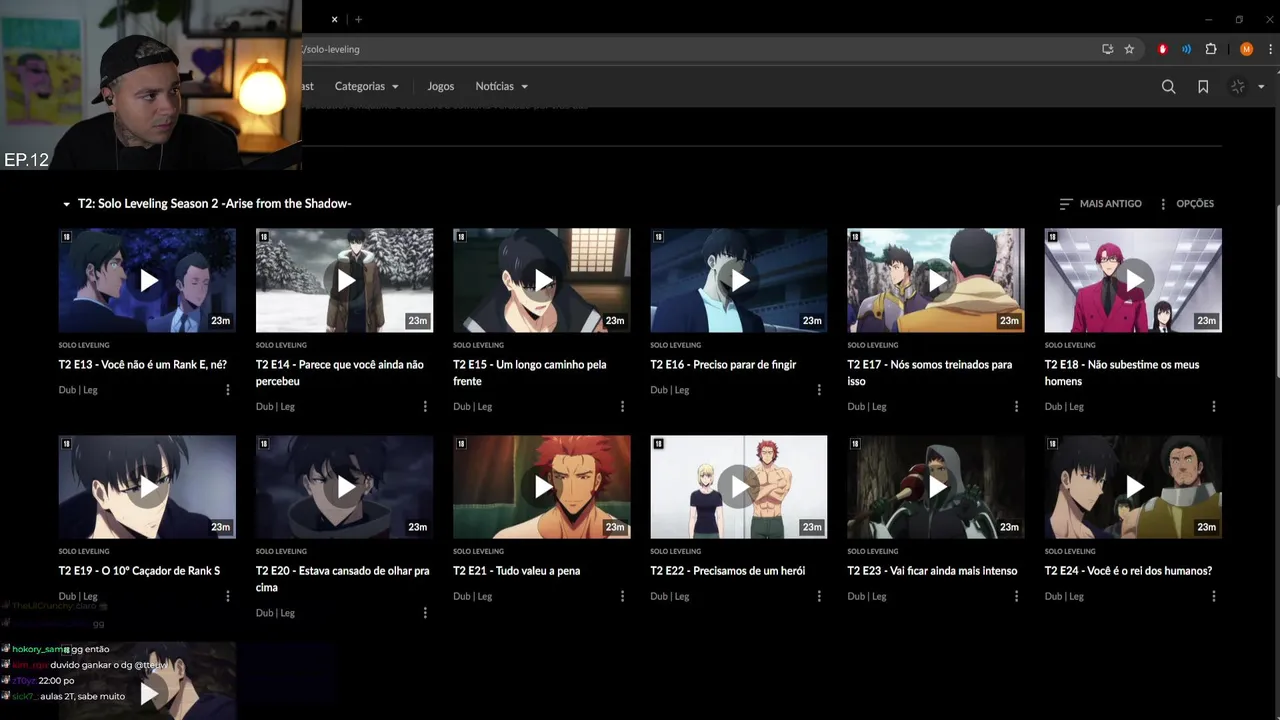Open more options for episode T2 E21
This screenshot has height=720, width=1280.
click(622, 596)
